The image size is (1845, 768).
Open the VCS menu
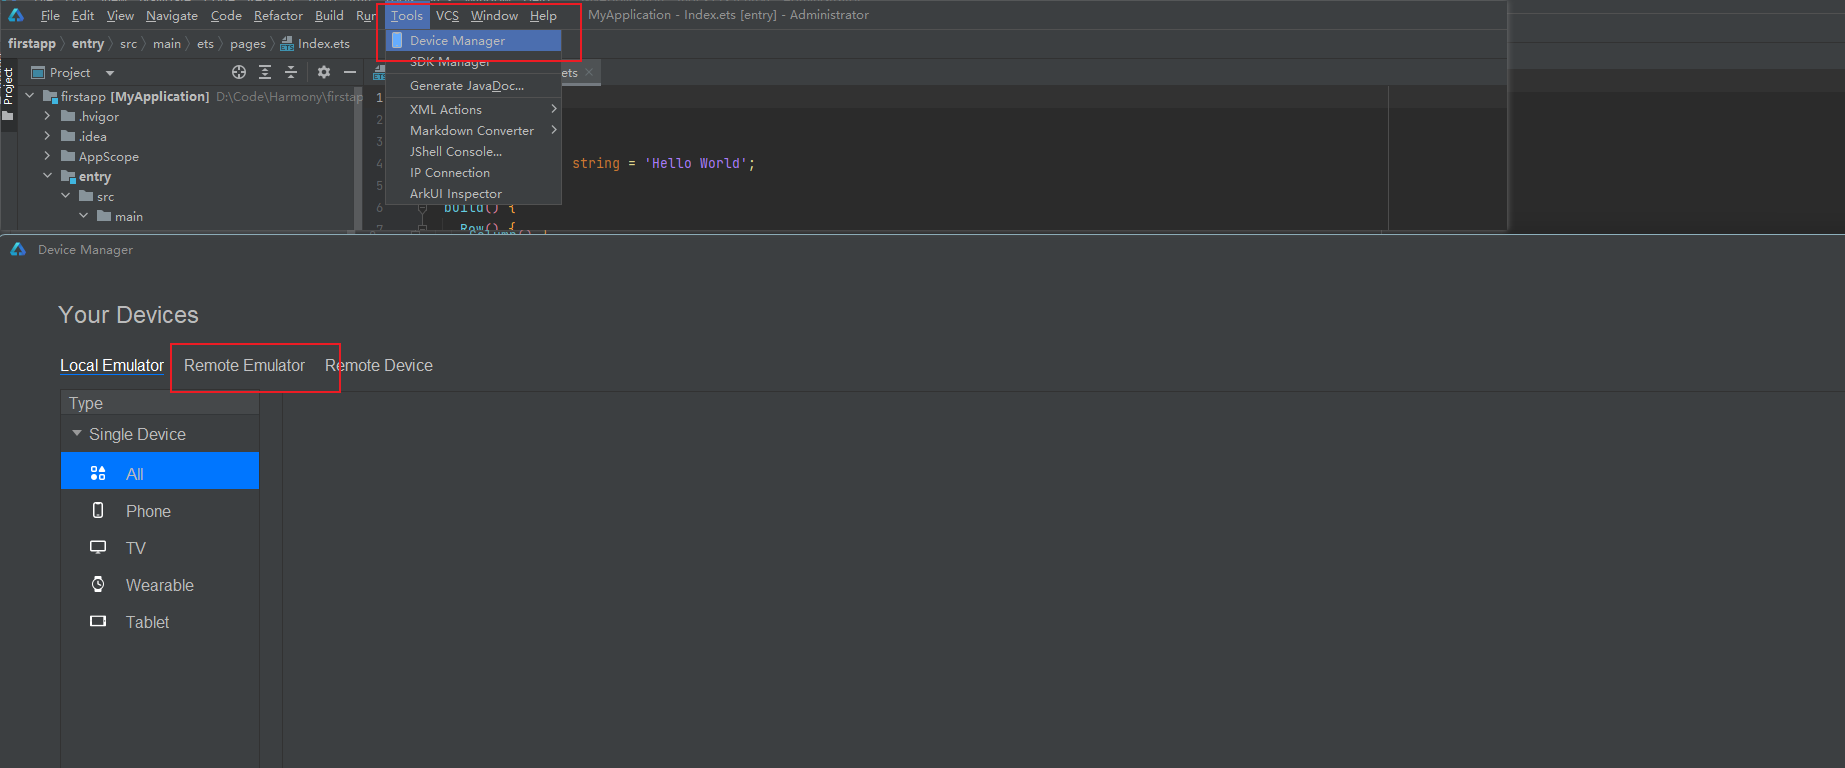[x=448, y=16]
